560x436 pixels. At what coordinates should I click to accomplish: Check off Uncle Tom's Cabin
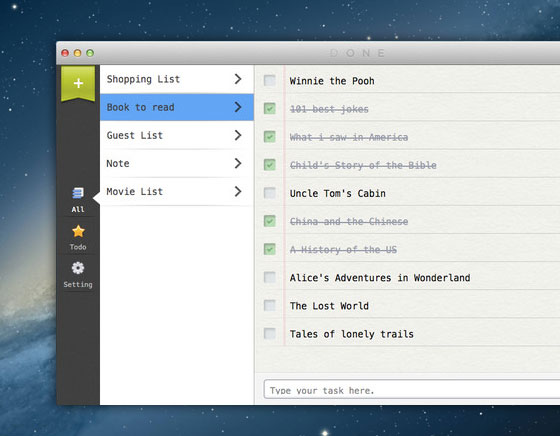pyautogui.click(x=270, y=193)
